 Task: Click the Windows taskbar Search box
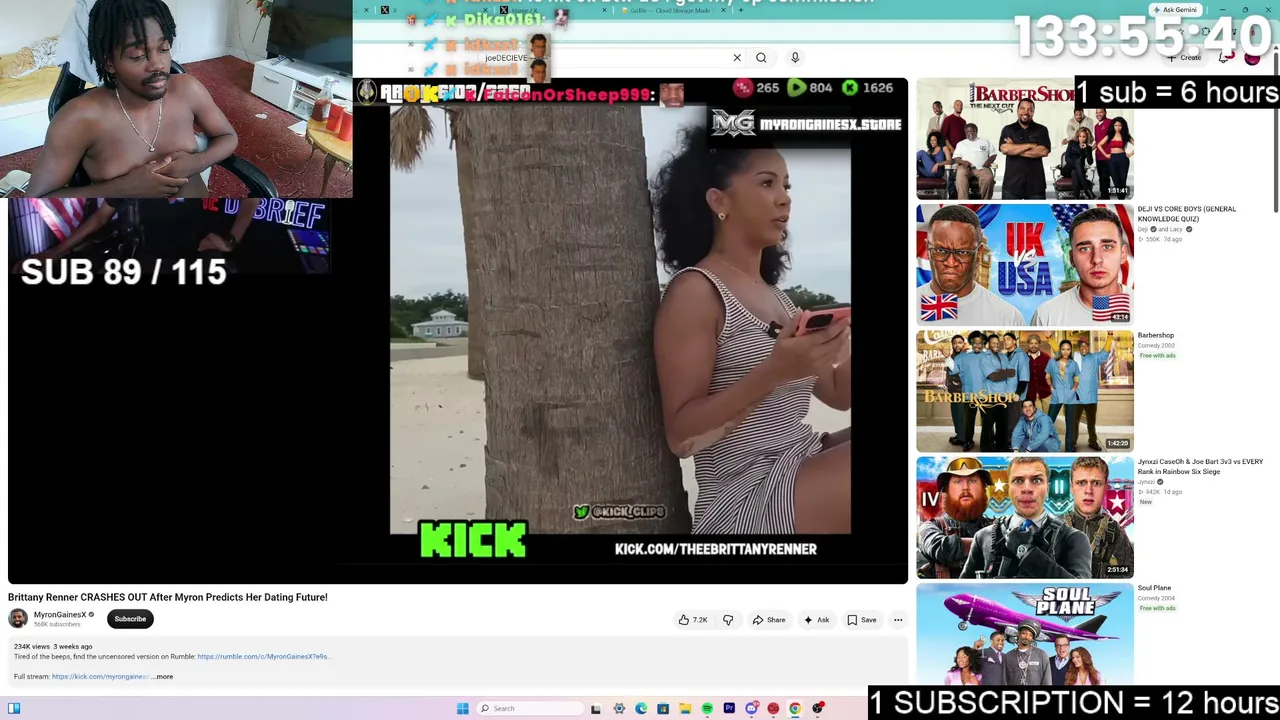coord(528,708)
